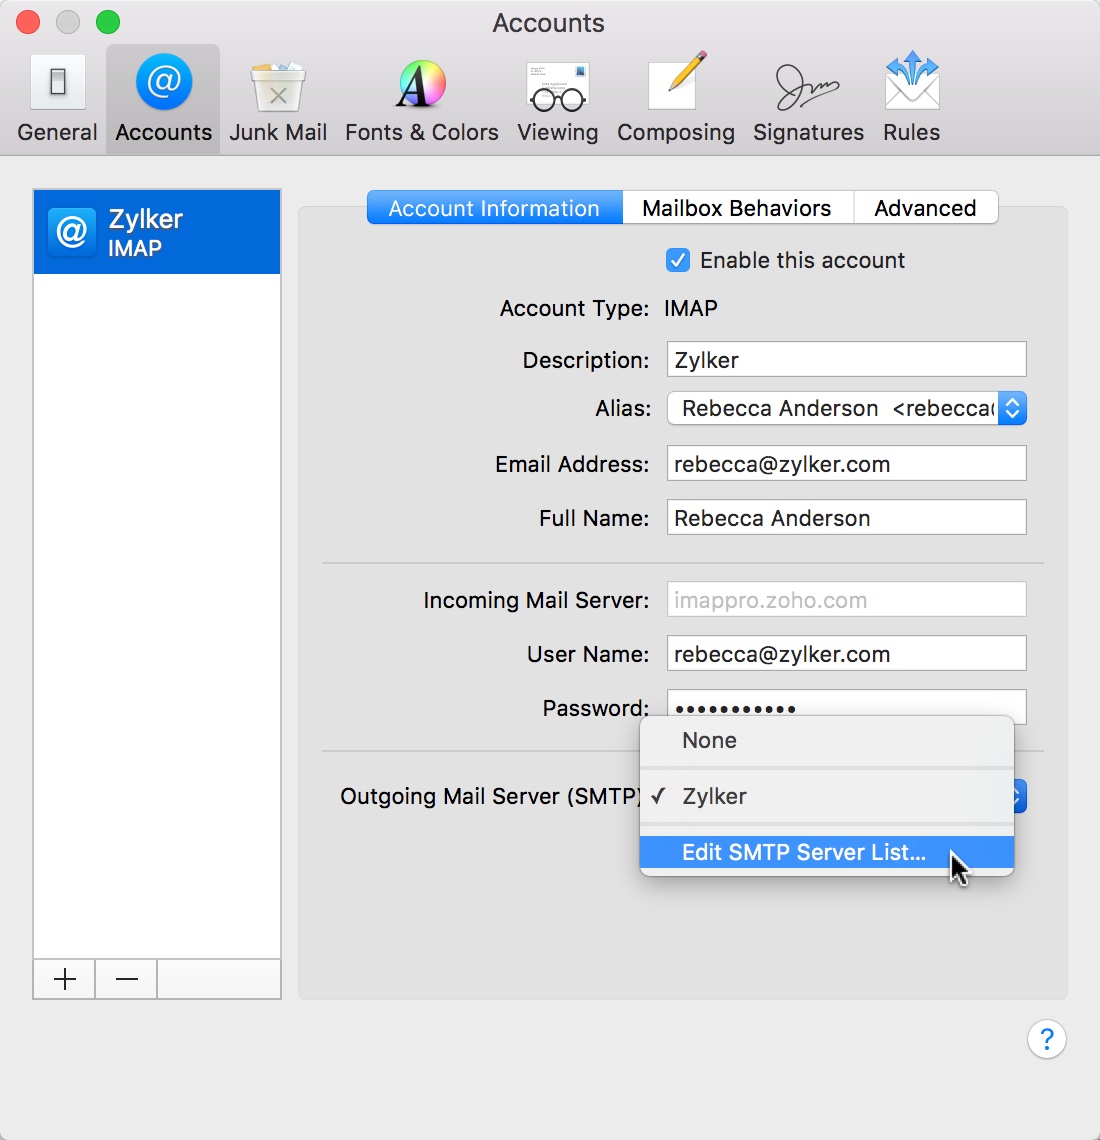
Task: Open help with the question mark button
Action: [x=1047, y=1040]
